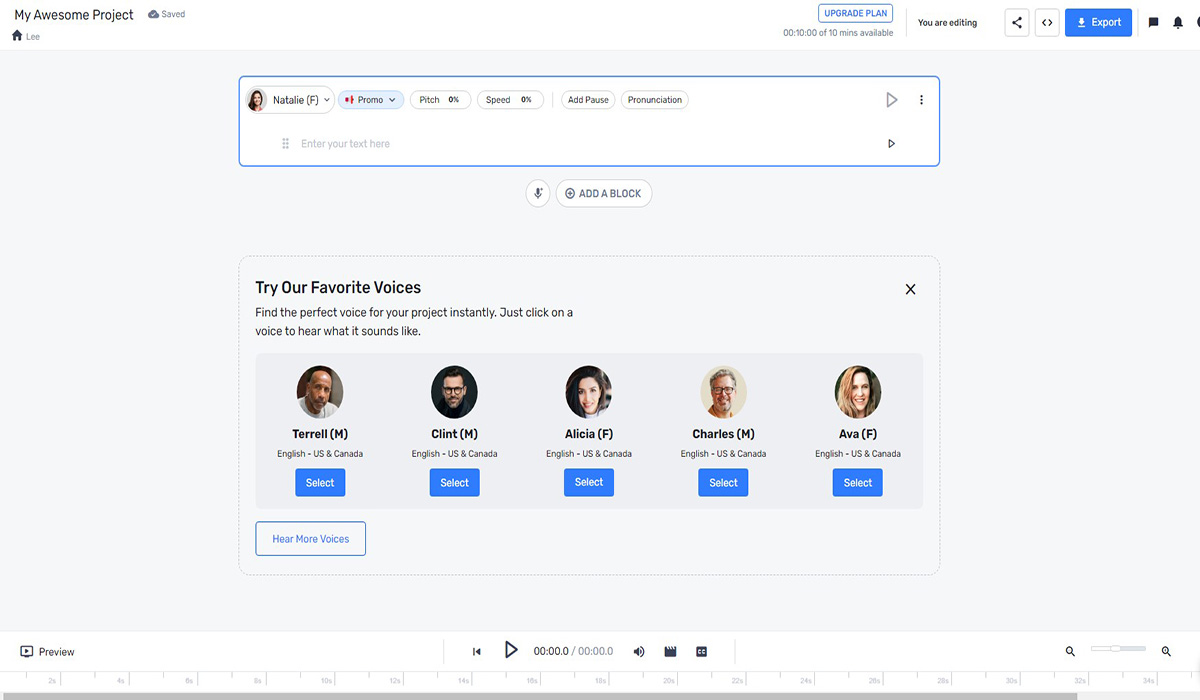Open the Preview panel
Screen dimensions: 1200x700
(47, 652)
